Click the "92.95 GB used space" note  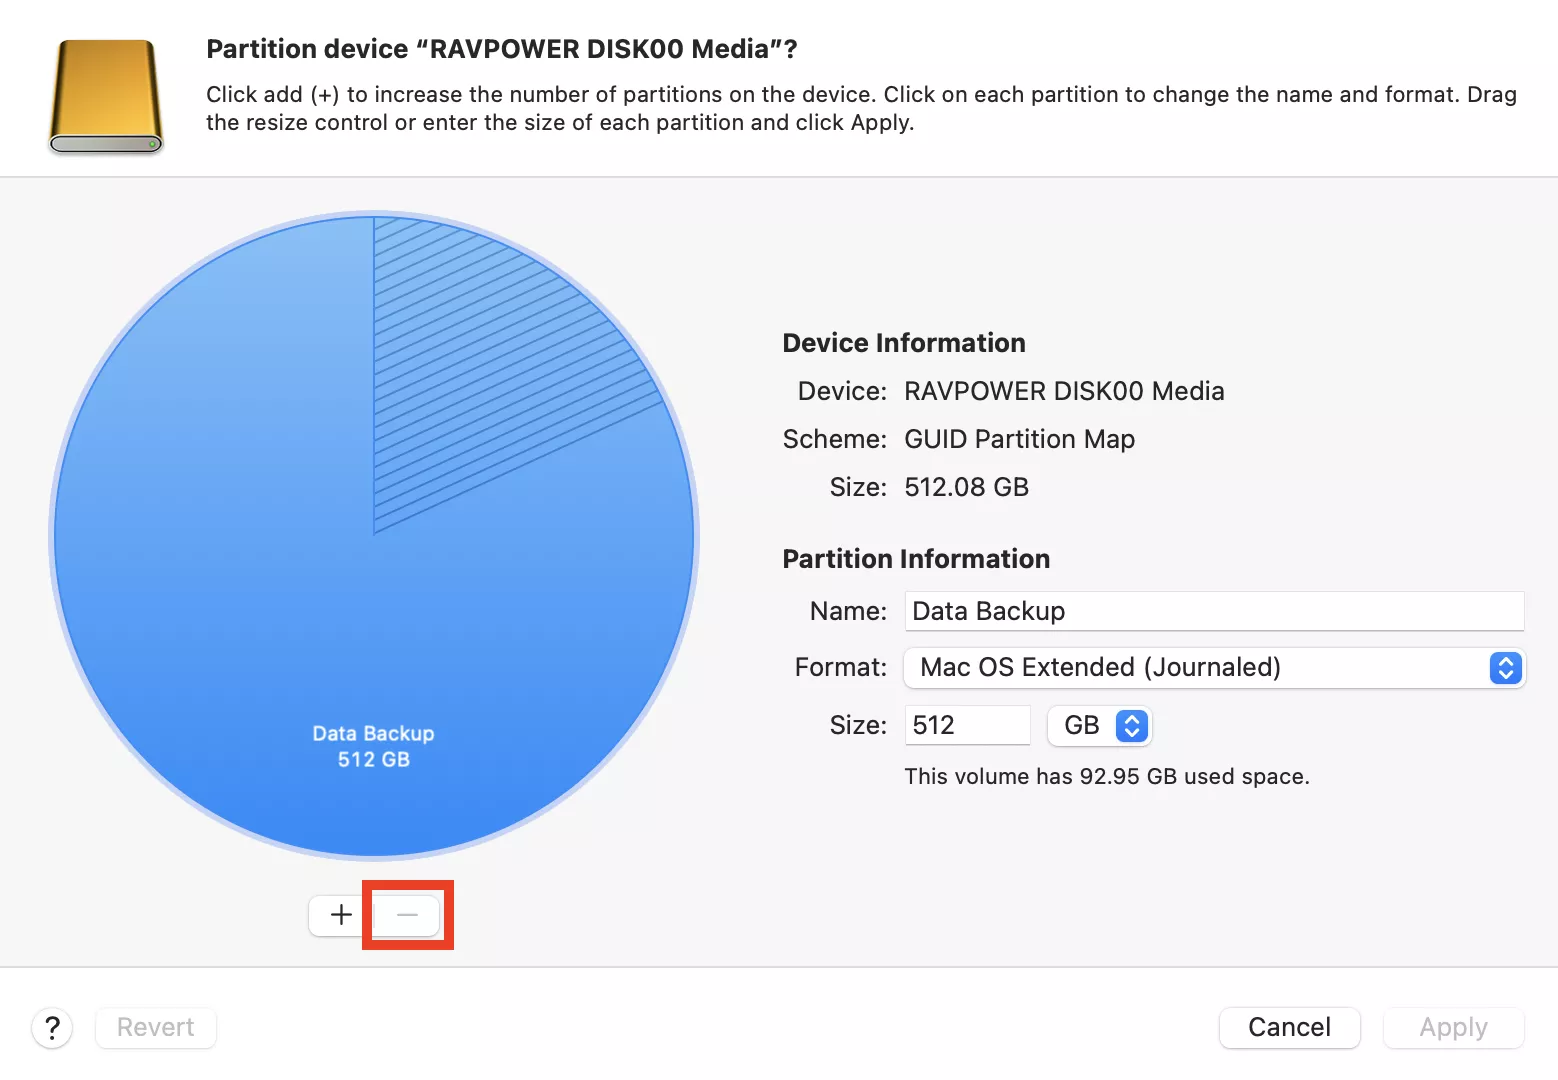coord(1106,777)
